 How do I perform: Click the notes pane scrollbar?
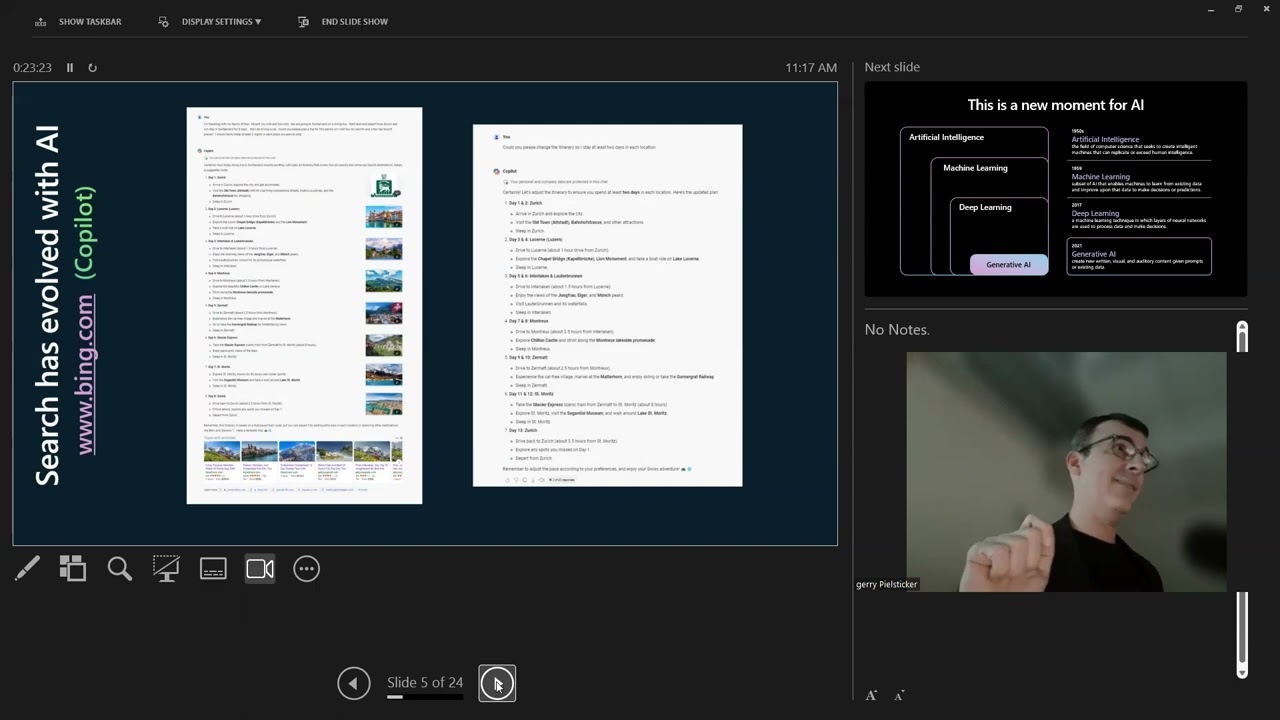(x=1242, y=500)
